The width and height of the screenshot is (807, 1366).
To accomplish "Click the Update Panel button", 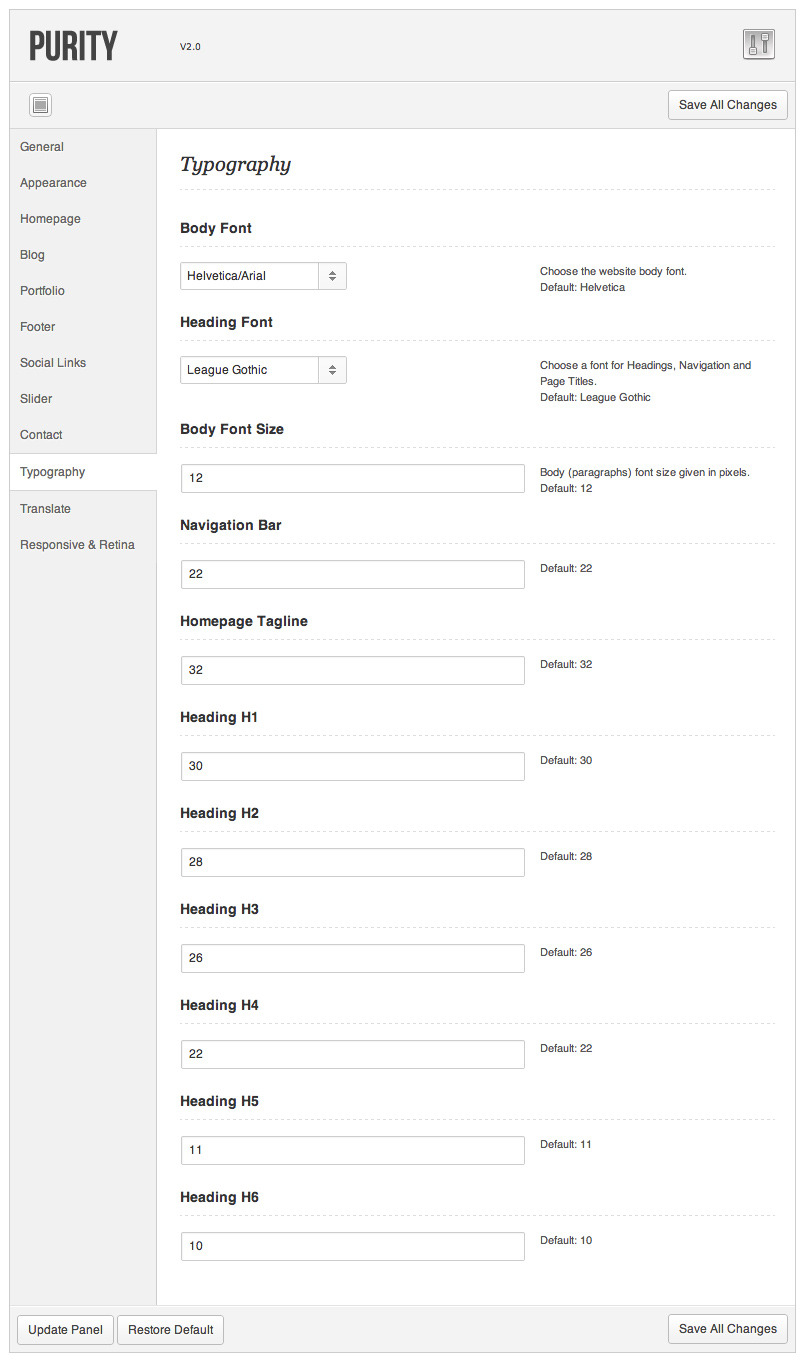I will pos(65,1330).
